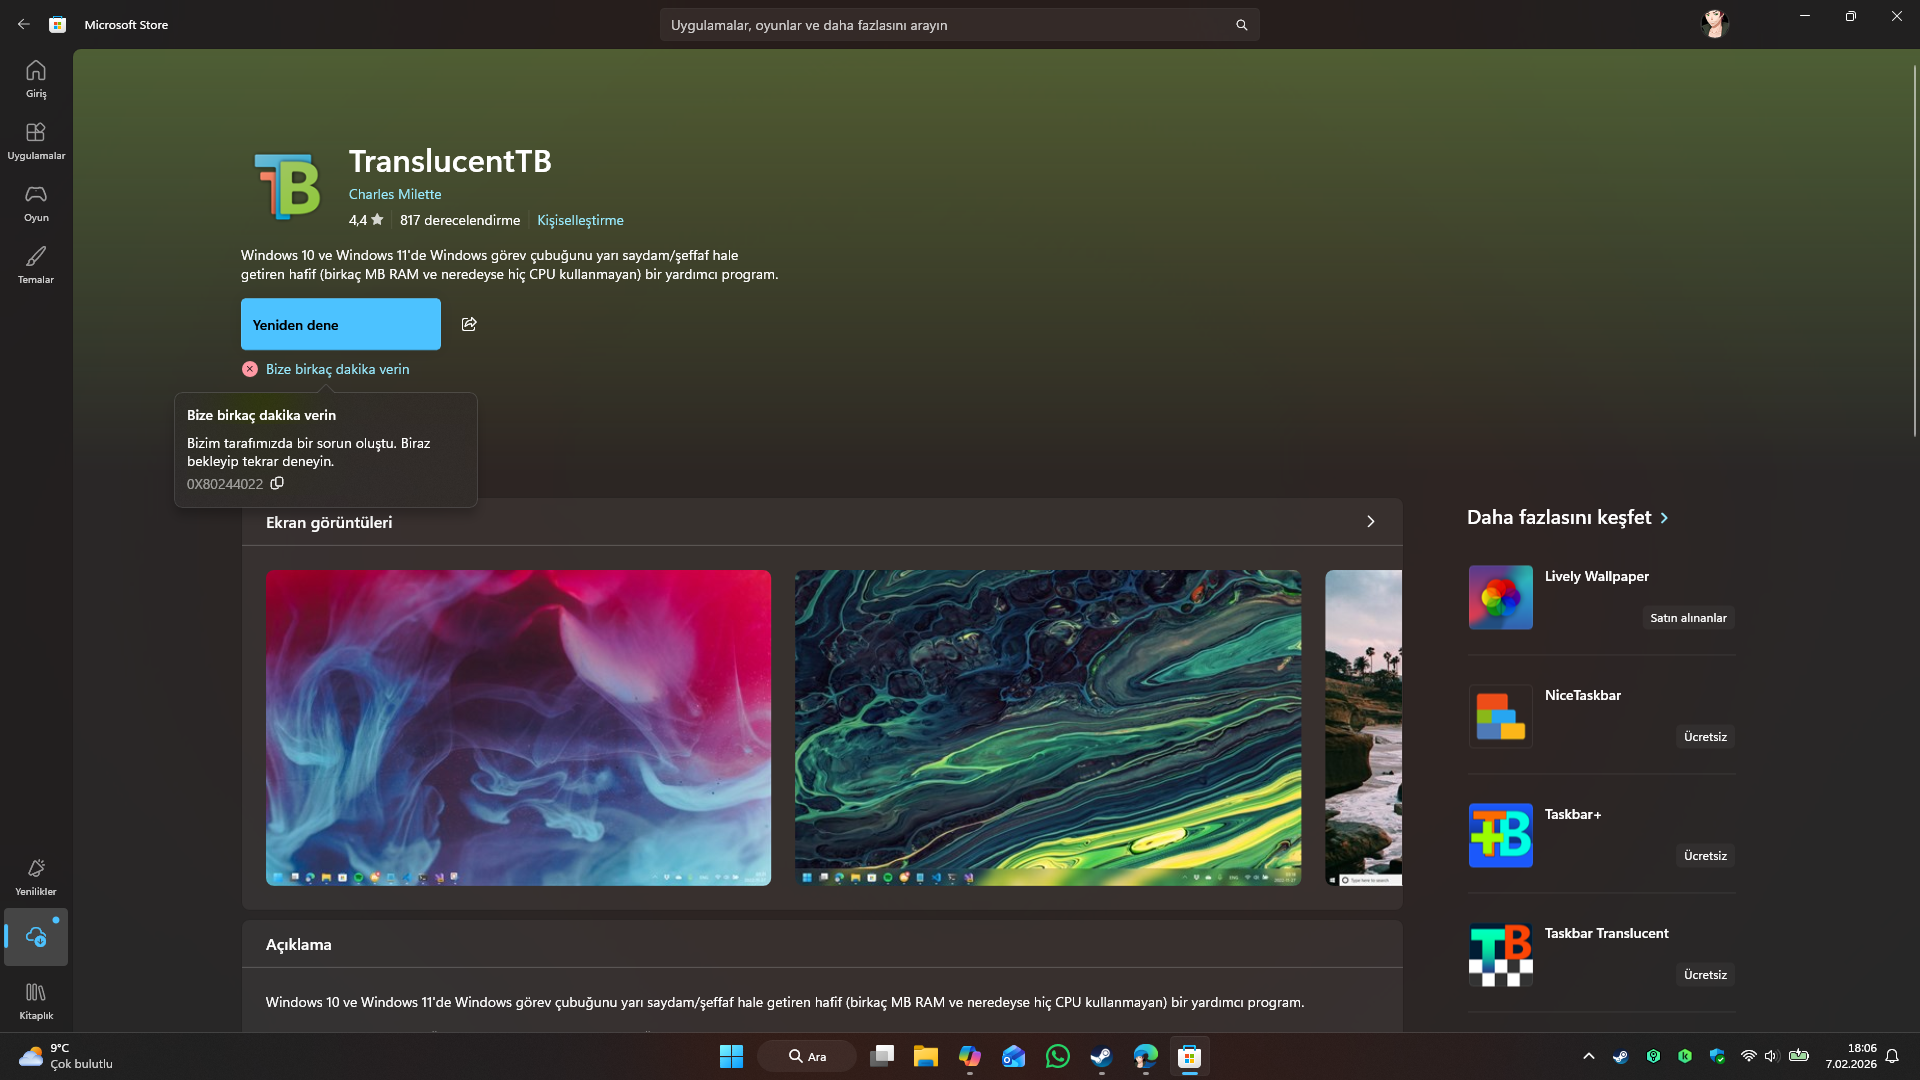Click the red error icon
Viewport: 1920px width, 1080px height.
coord(250,369)
